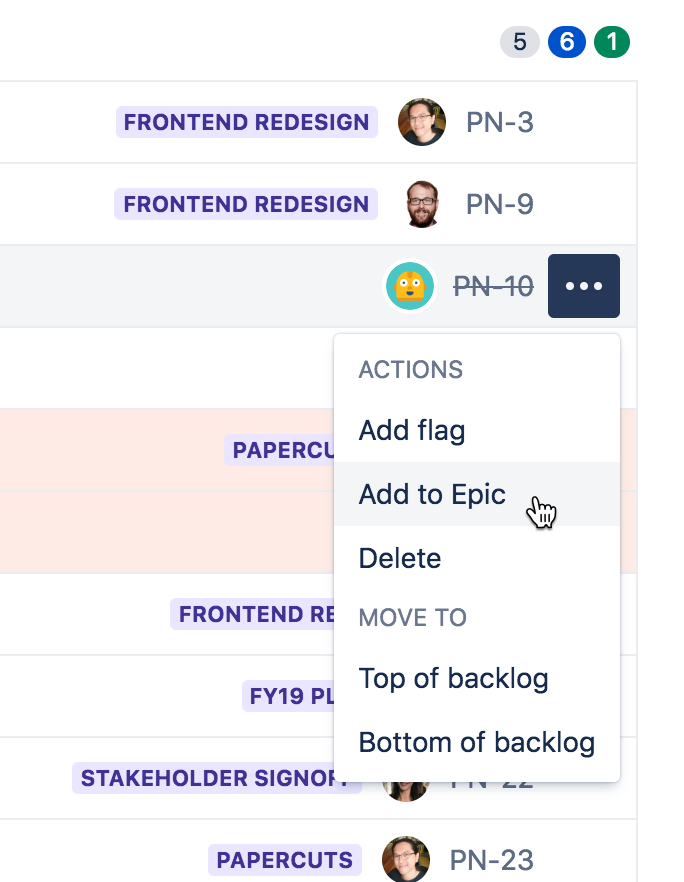Select Add flag from the actions menu
Image resolution: width=684 pixels, height=882 pixels.
click(411, 430)
